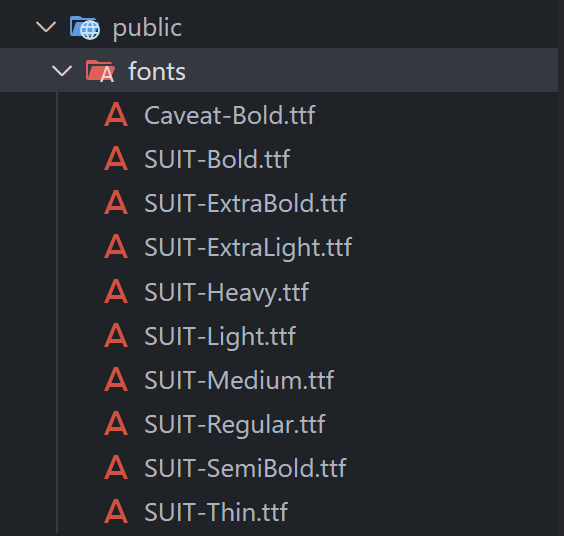This screenshot has width=564, height=536.
Task: Click the public folder globe icon
Action: (85, 27)
